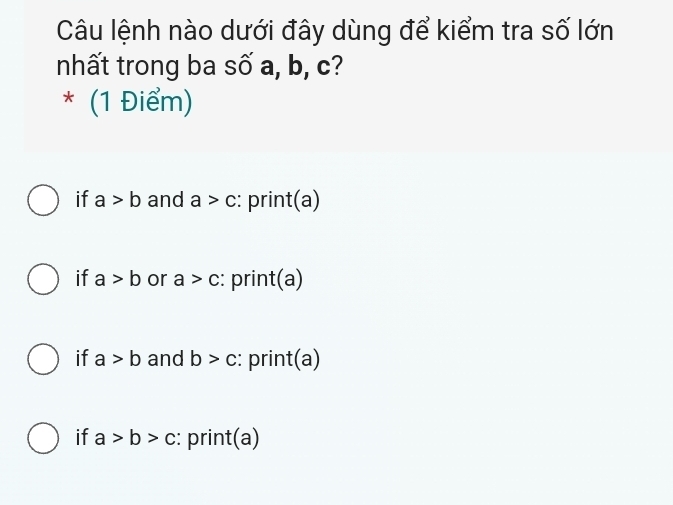The image size is (673, 505).
Task: Click answer text "if a > b and b > c: print(a)"
Action: (197, 359)
